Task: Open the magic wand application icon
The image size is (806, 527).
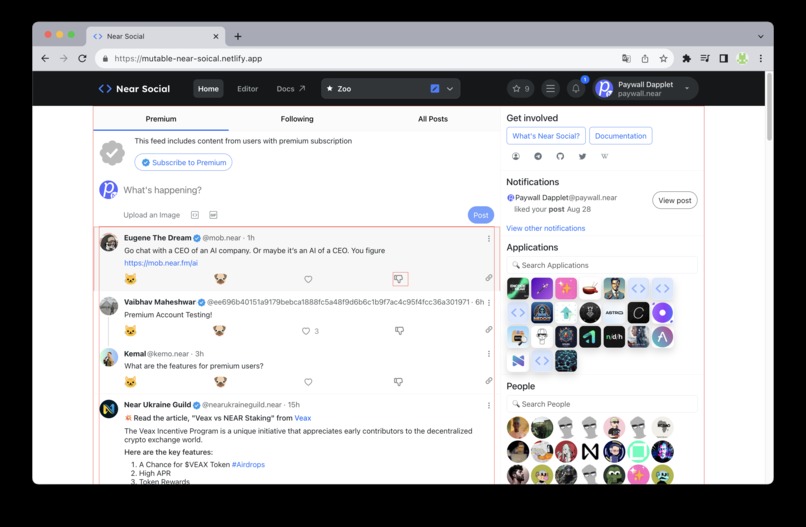Action: (542, 288)
